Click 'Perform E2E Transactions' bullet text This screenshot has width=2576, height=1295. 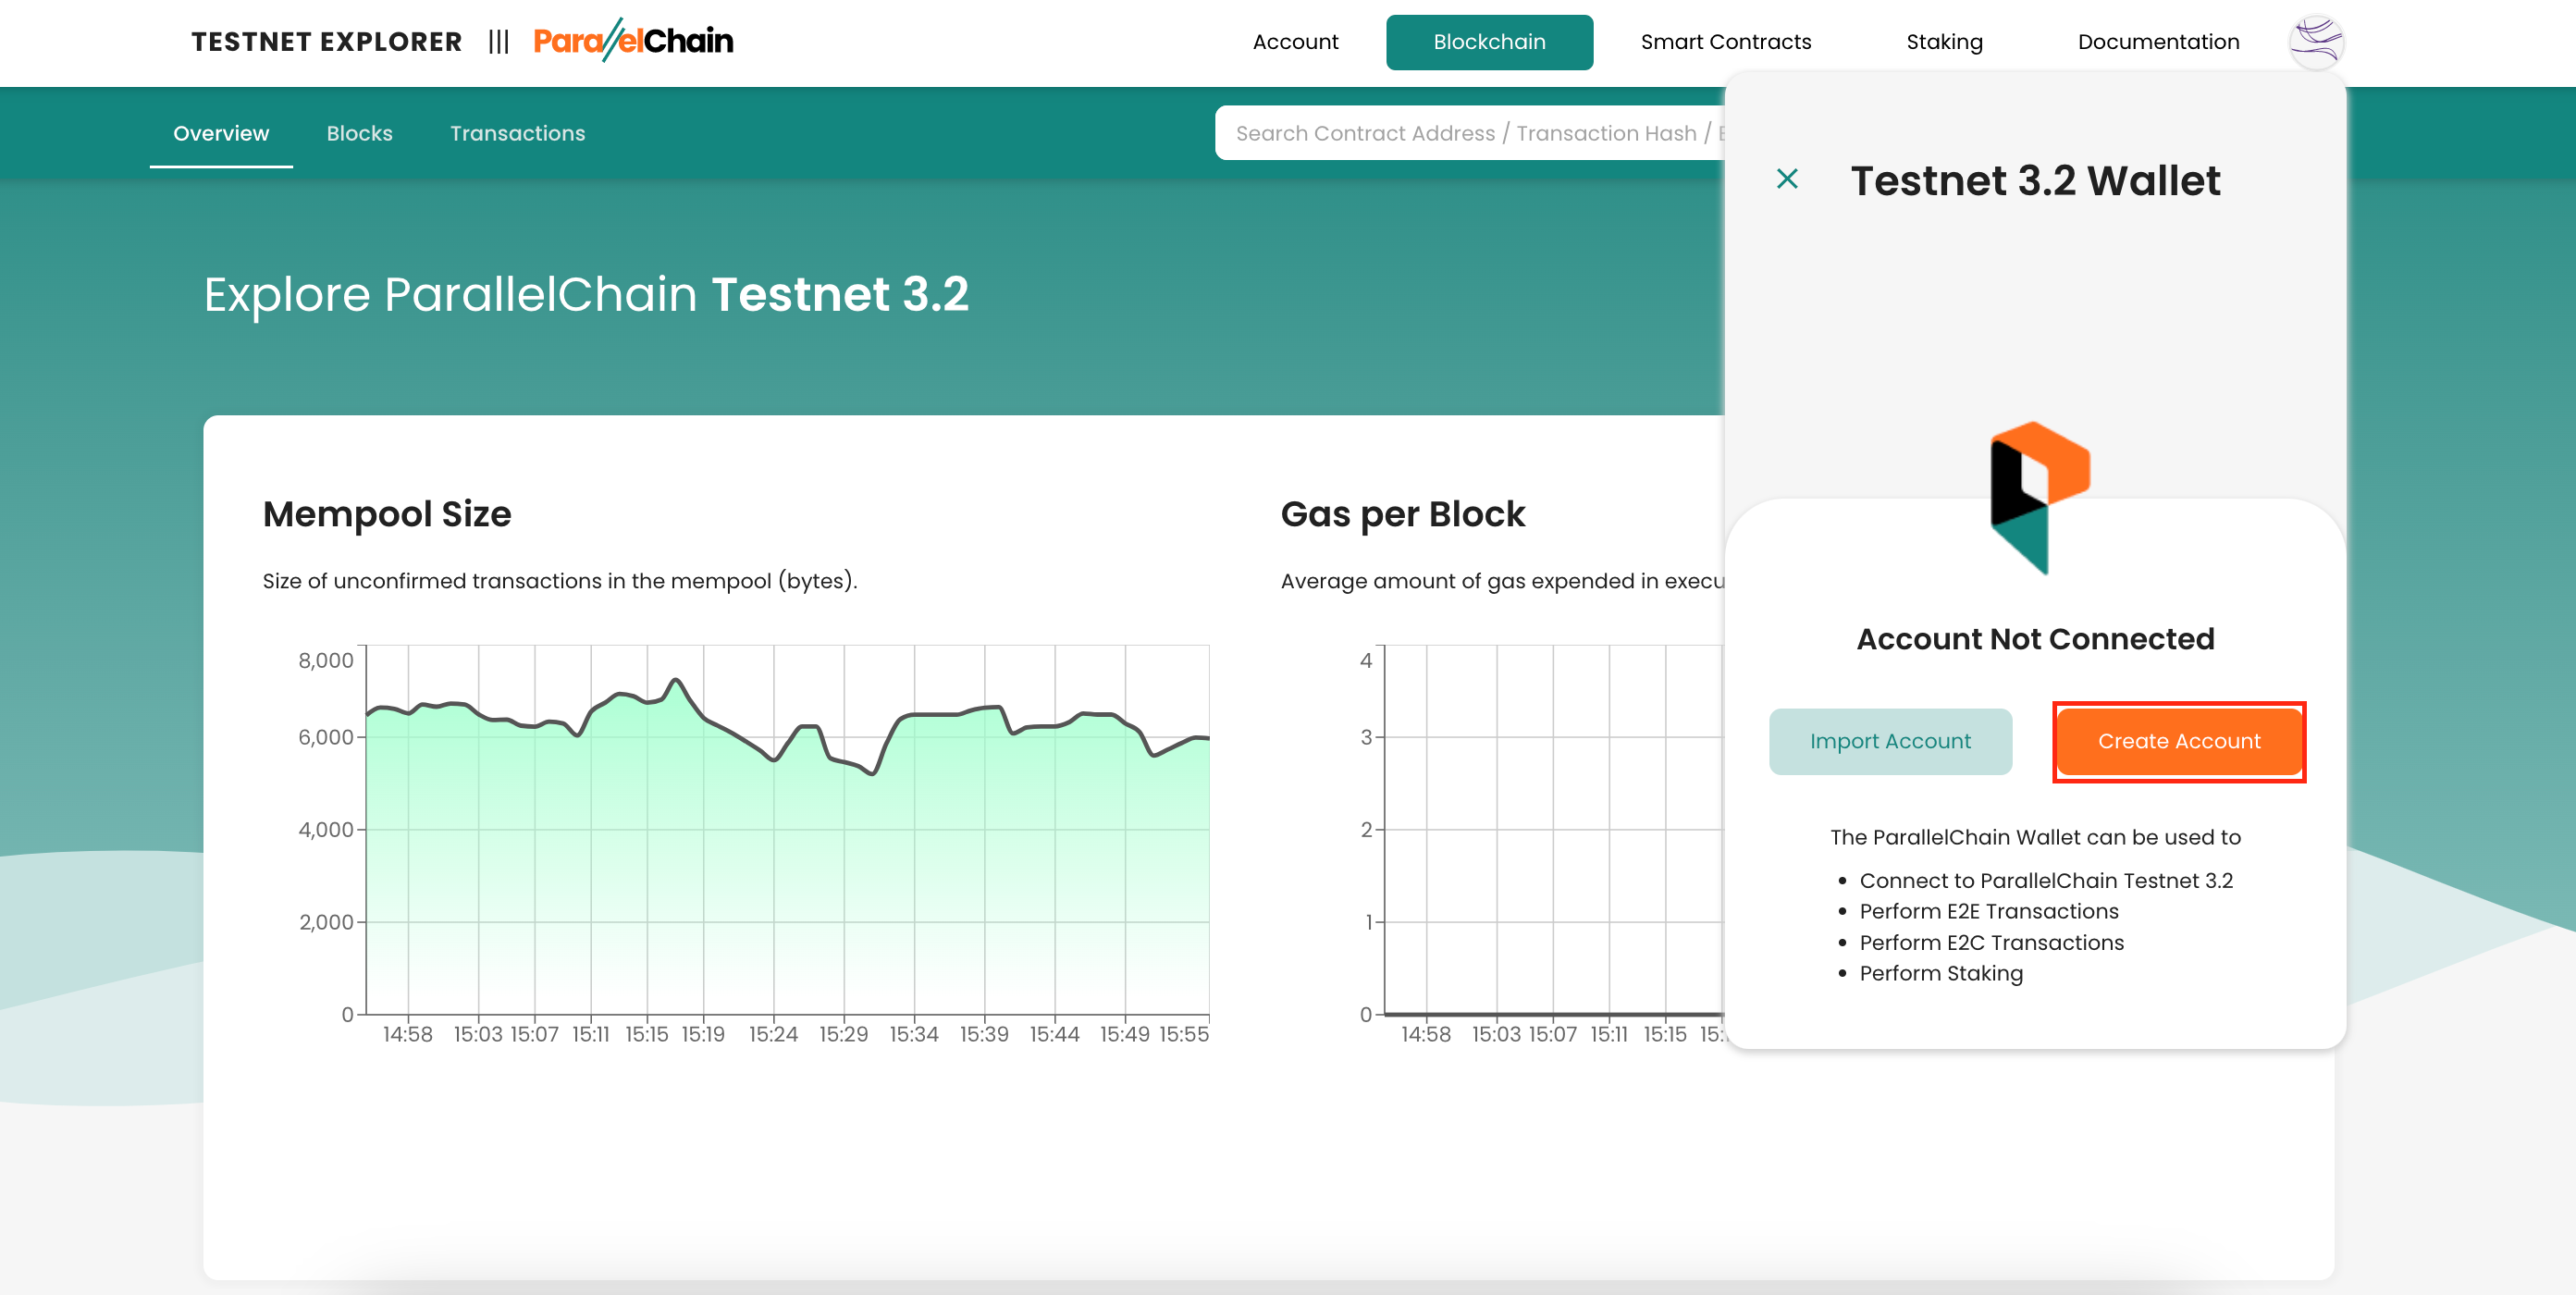point(1989,911)
